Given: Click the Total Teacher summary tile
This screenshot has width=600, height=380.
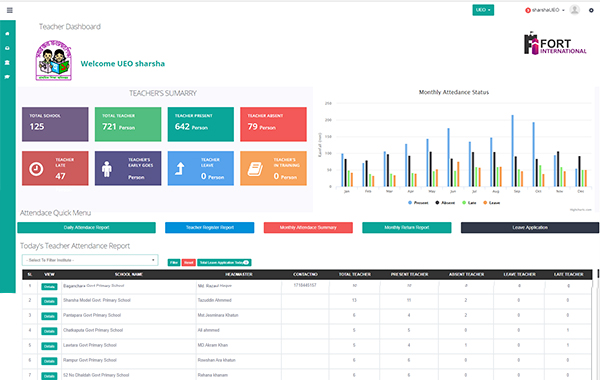Looking at the screenshot, I should tap(128, 124).
